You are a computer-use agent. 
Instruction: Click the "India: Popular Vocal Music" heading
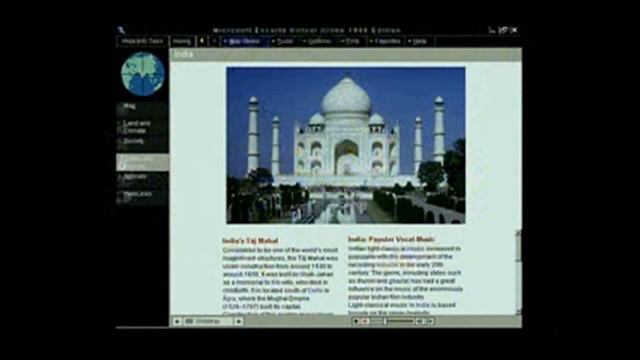391,239
